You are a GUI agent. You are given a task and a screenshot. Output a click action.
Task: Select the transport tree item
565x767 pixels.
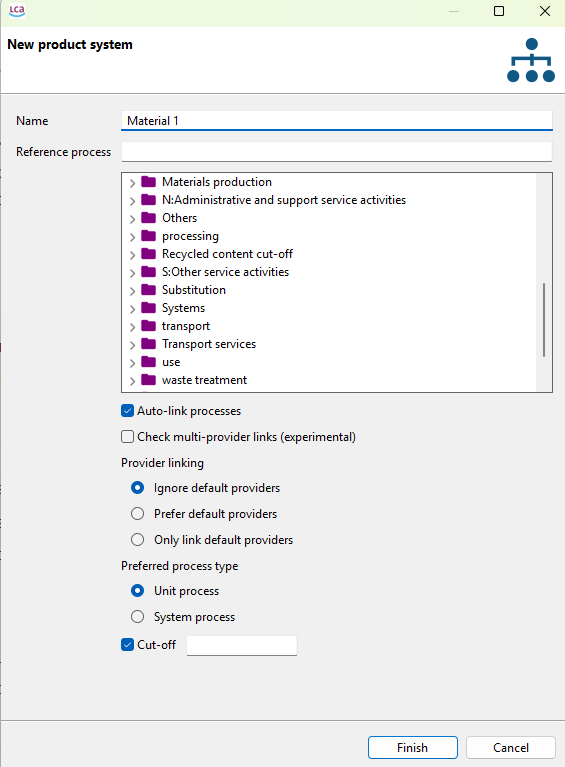pos(186,326)
